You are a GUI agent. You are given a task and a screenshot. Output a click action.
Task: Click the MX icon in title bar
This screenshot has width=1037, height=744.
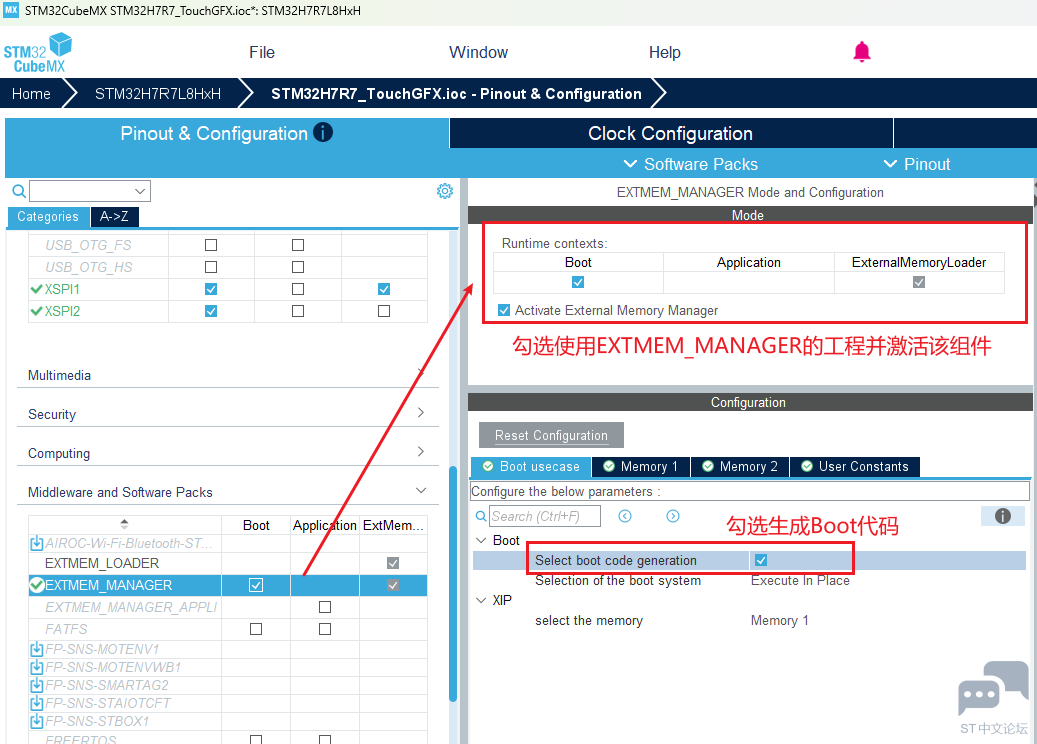[11, 10]
